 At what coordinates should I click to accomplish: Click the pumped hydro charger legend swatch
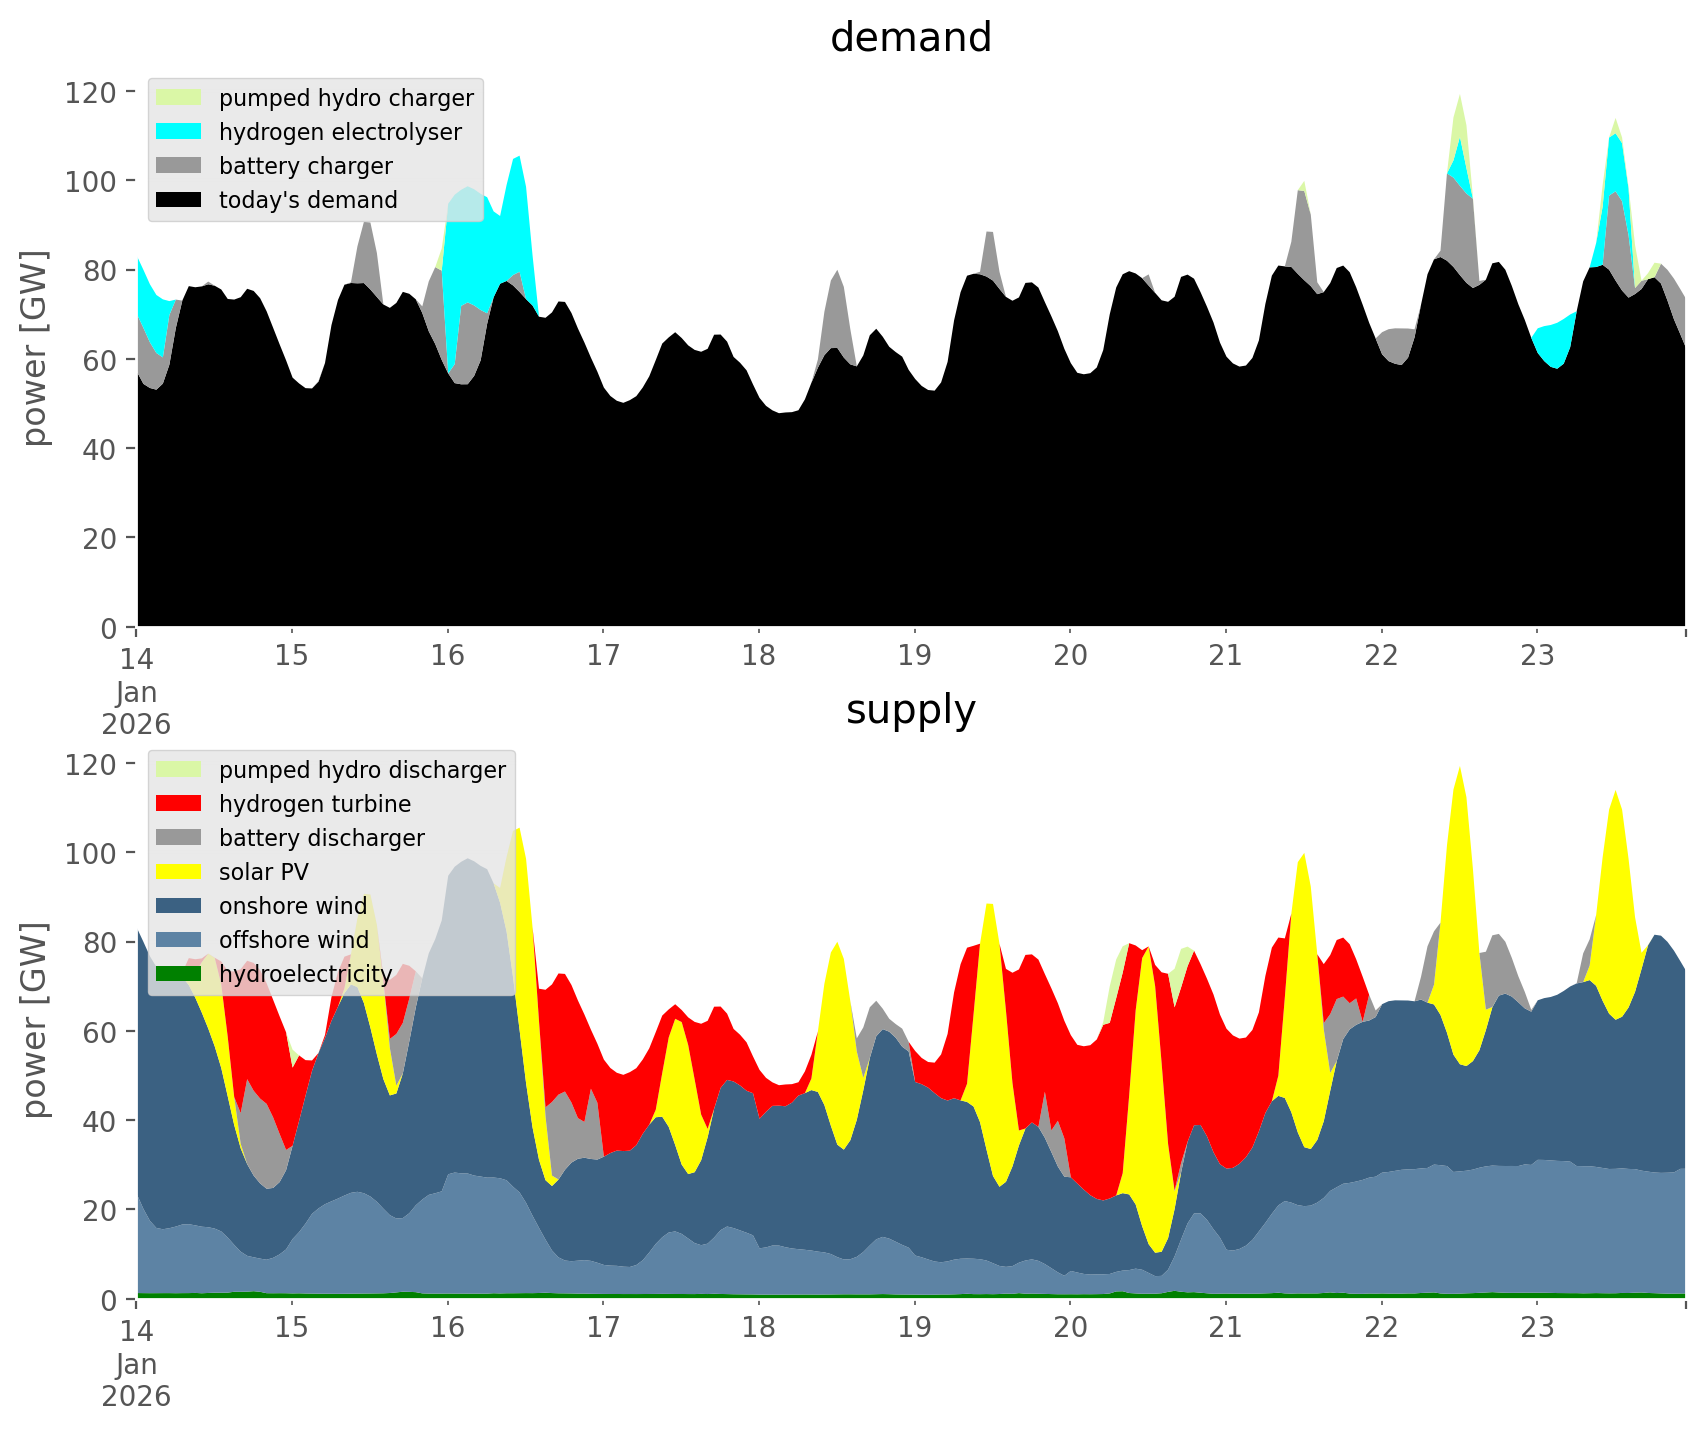(179, 98)
